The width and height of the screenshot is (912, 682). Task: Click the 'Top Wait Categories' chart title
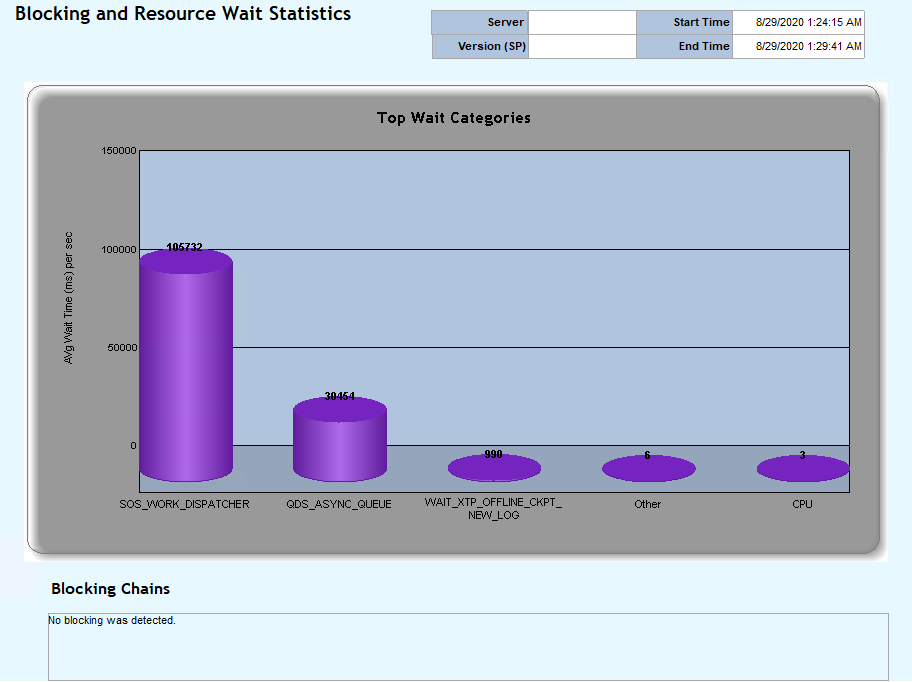[453, 118]
